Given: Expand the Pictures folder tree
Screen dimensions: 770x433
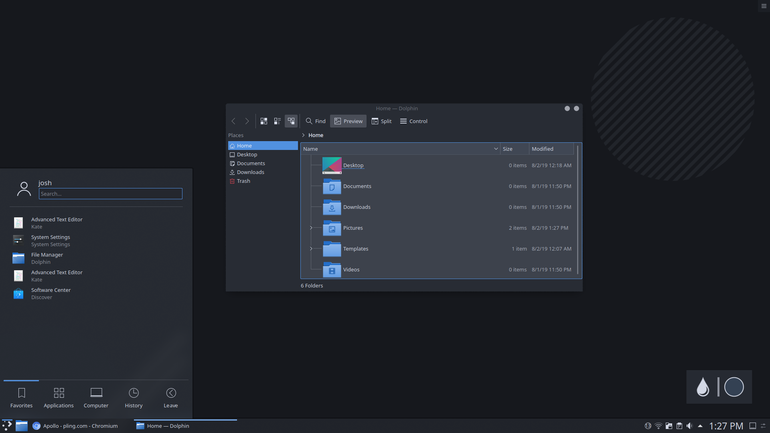Looking at the screenshot, I should [311, 228].
